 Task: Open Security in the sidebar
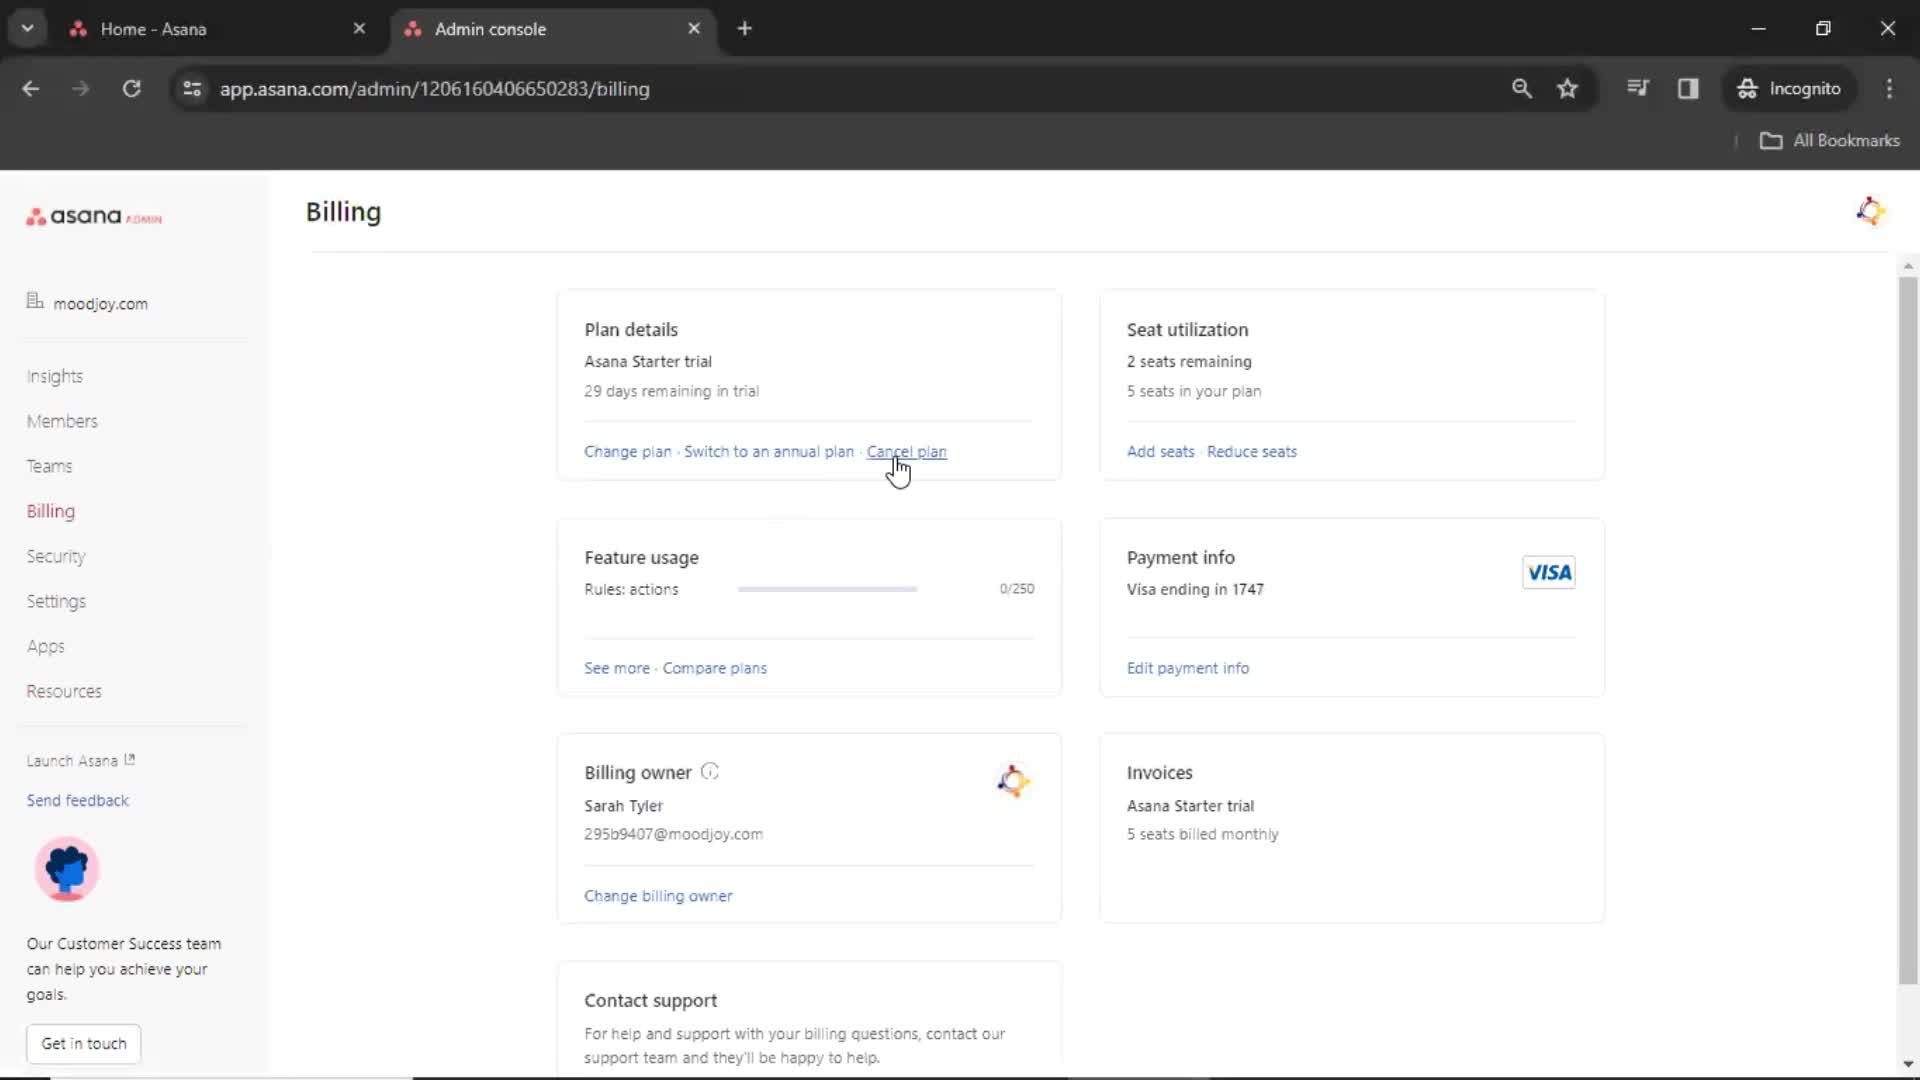(x=56, y=556)
